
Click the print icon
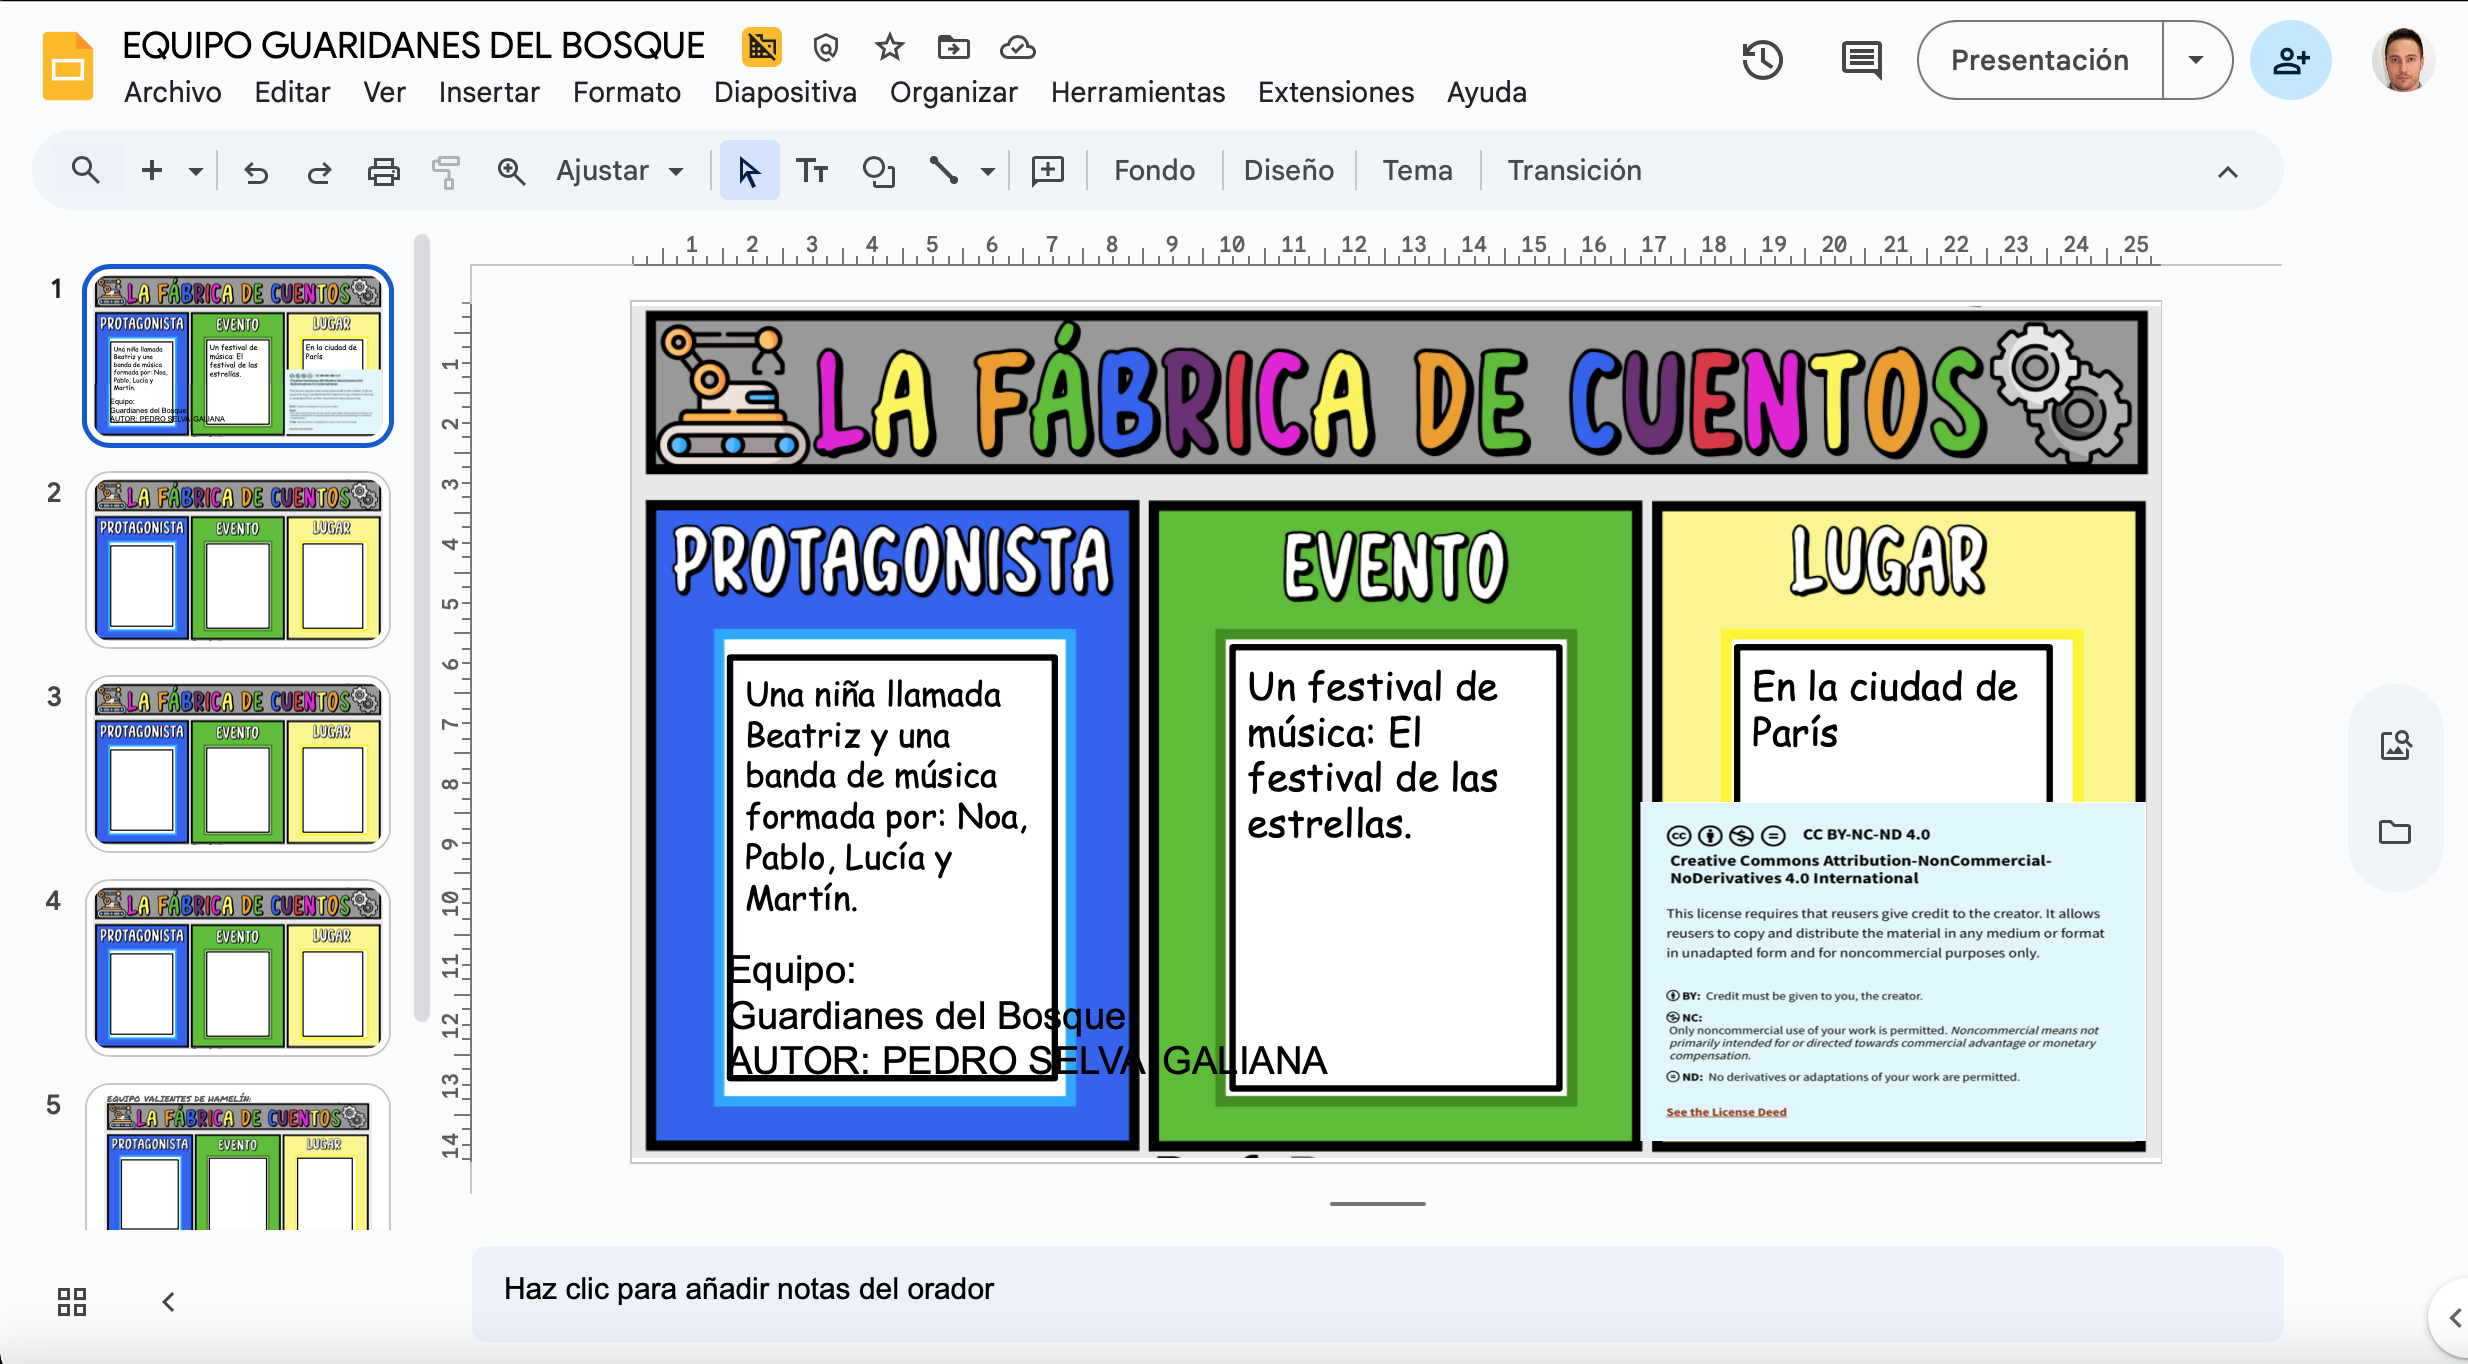pyautogui.click(x=383, y=172)
